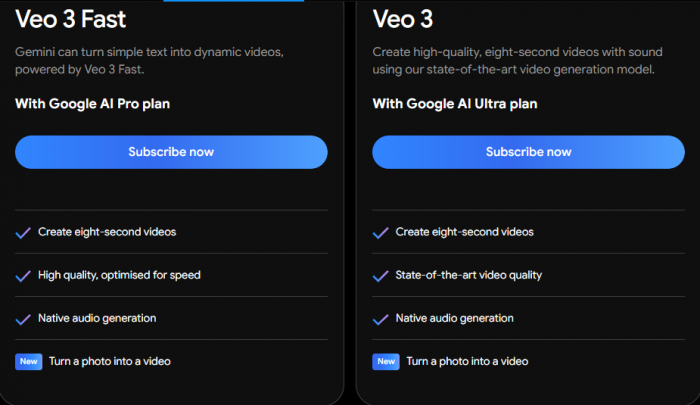The height and width of the screenshot is (405, 700).
Task: Click checkmark beside Veo 3 native audio generation
Action: (x=380, y=319)
